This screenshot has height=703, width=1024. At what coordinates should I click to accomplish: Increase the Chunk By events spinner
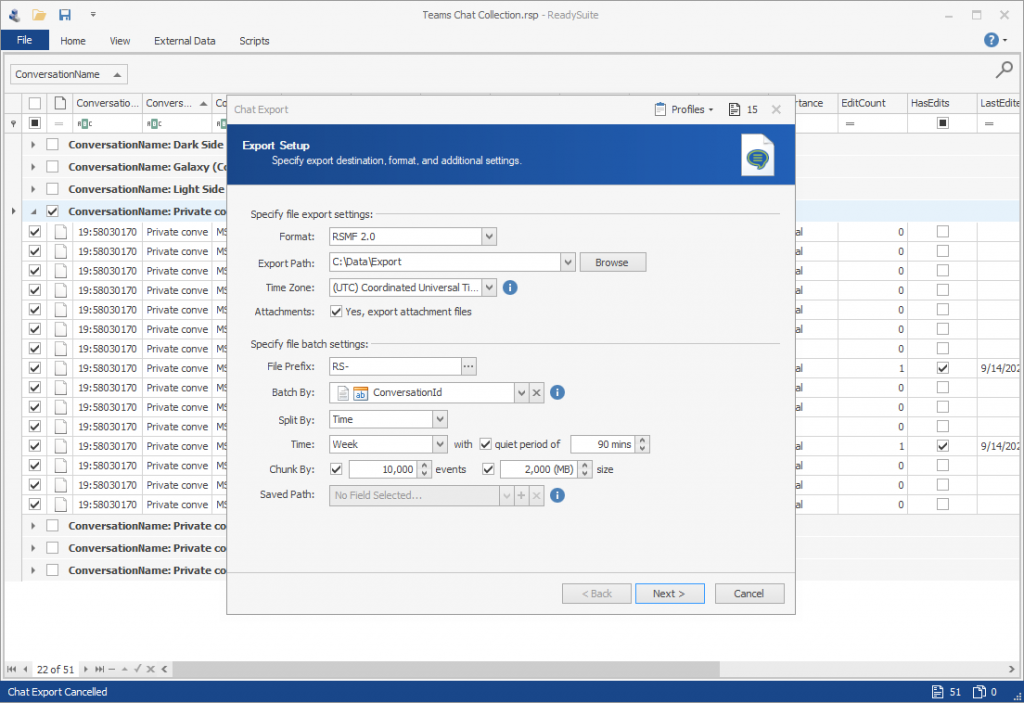tap(424, 465)
